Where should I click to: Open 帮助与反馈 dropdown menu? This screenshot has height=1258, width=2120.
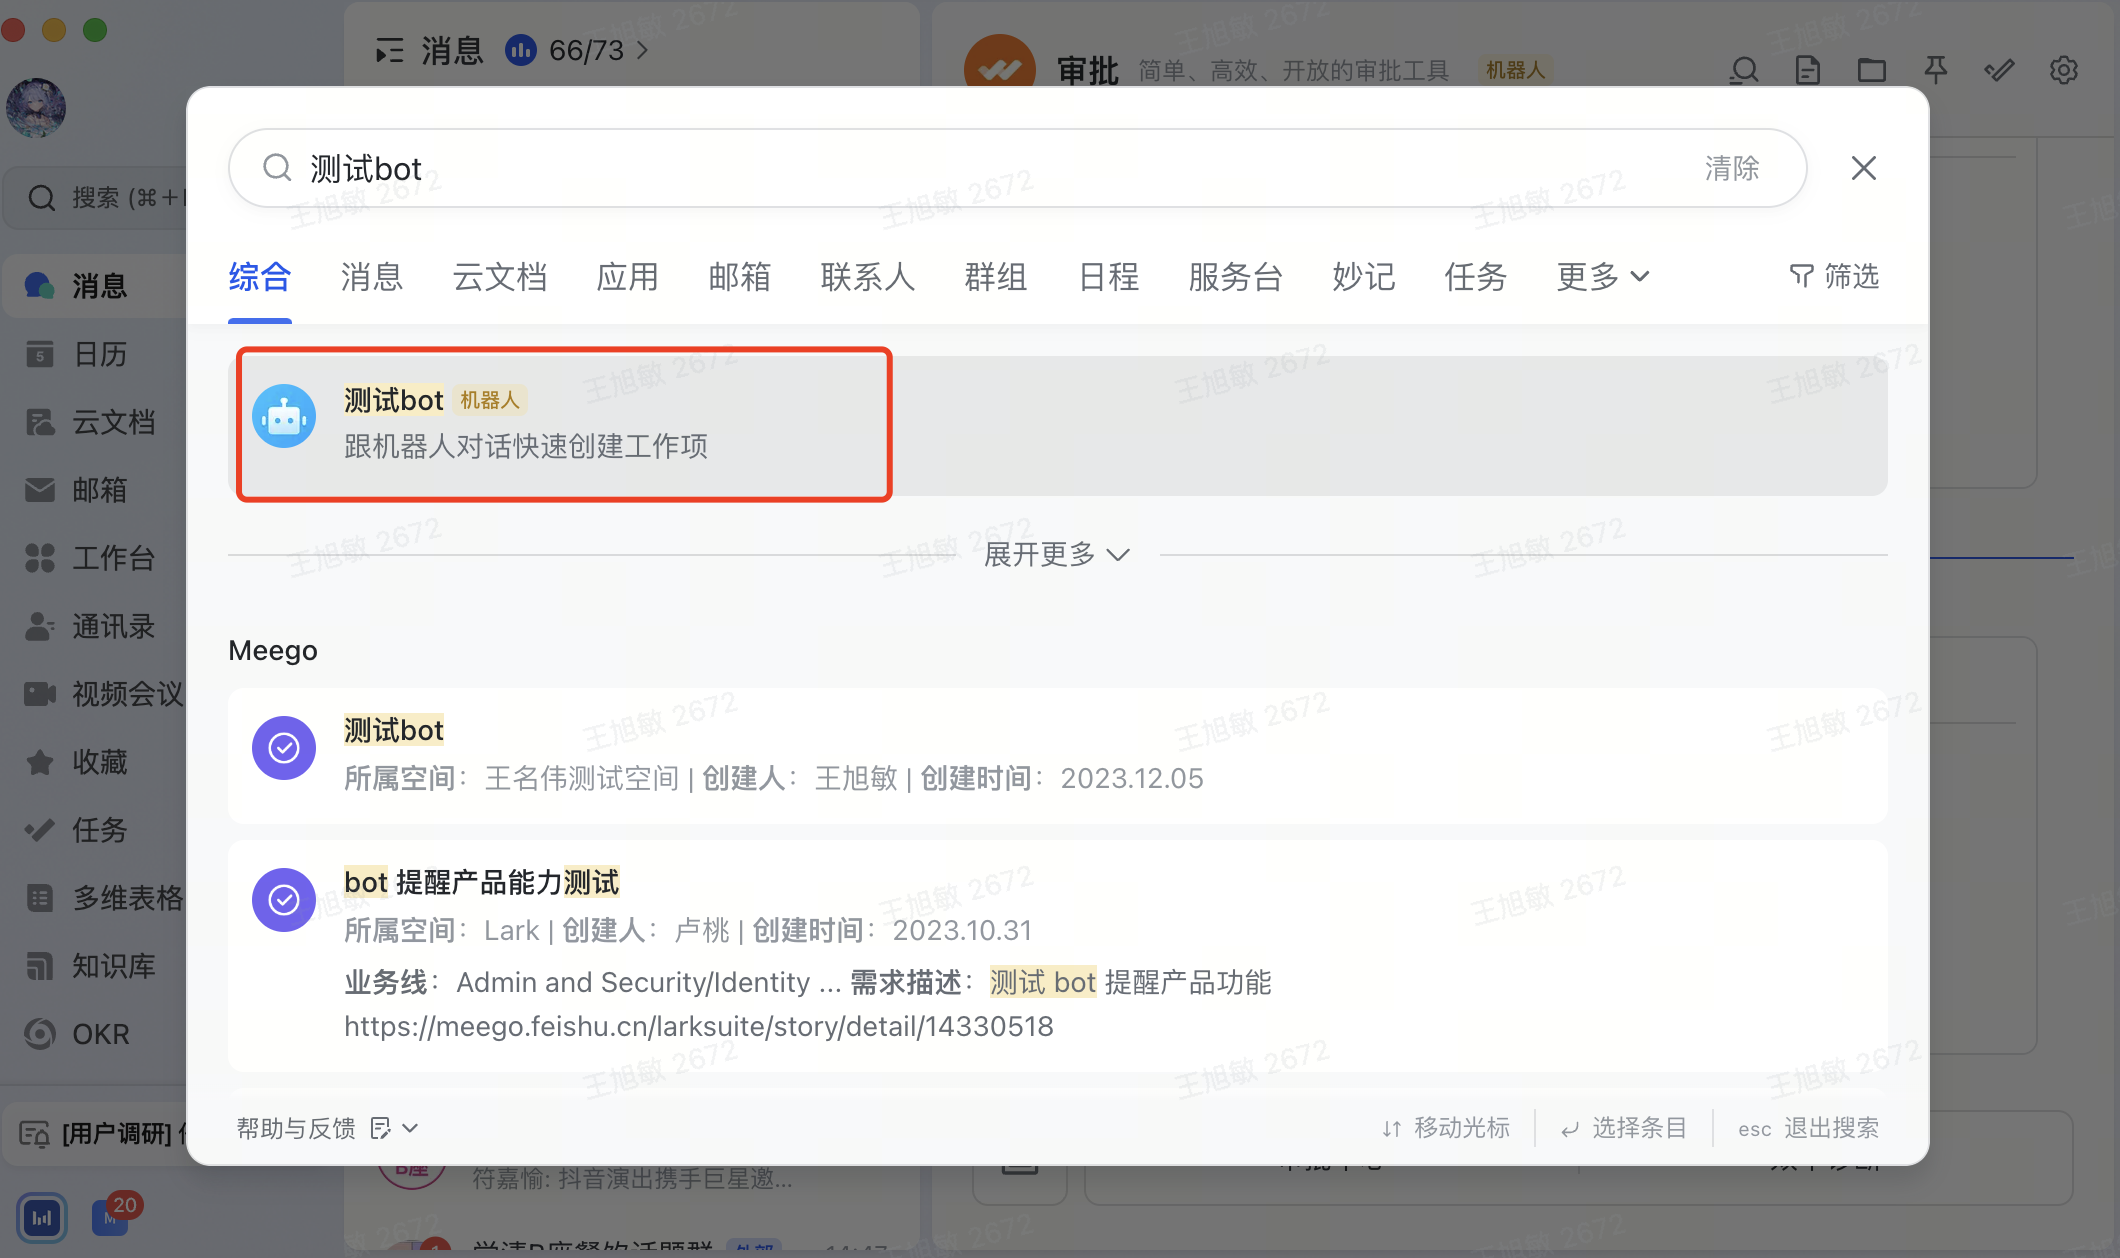click(x=327, y=1128)
